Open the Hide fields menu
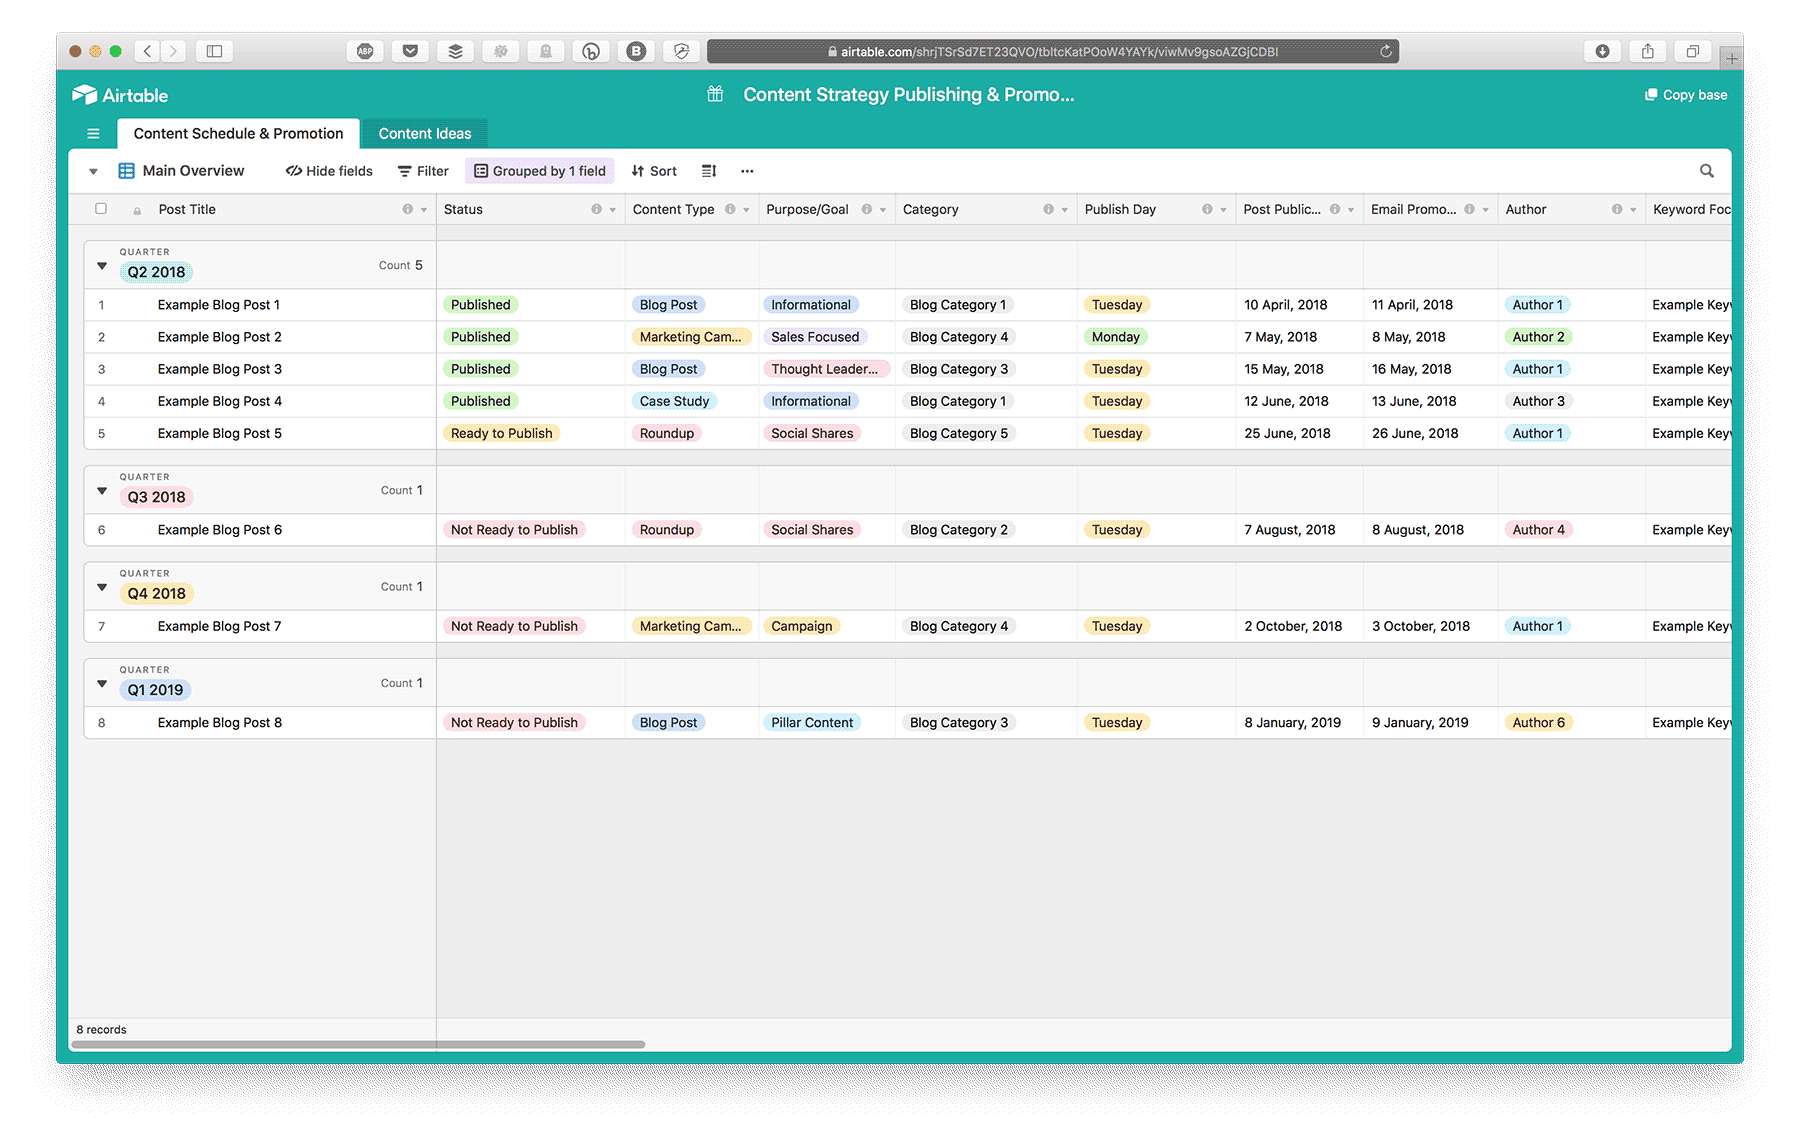The width and height of the screenshot is (1800, 1144). pyautogui.click(x=329, y=171)
